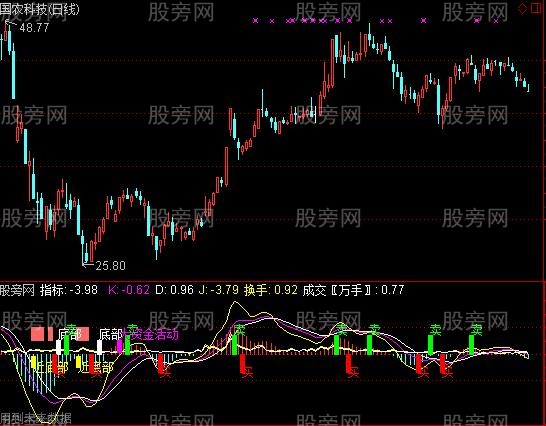The image size is (546, 426).
Task: Click the K: -0.62 value
Action: click(x=129, y=290)
